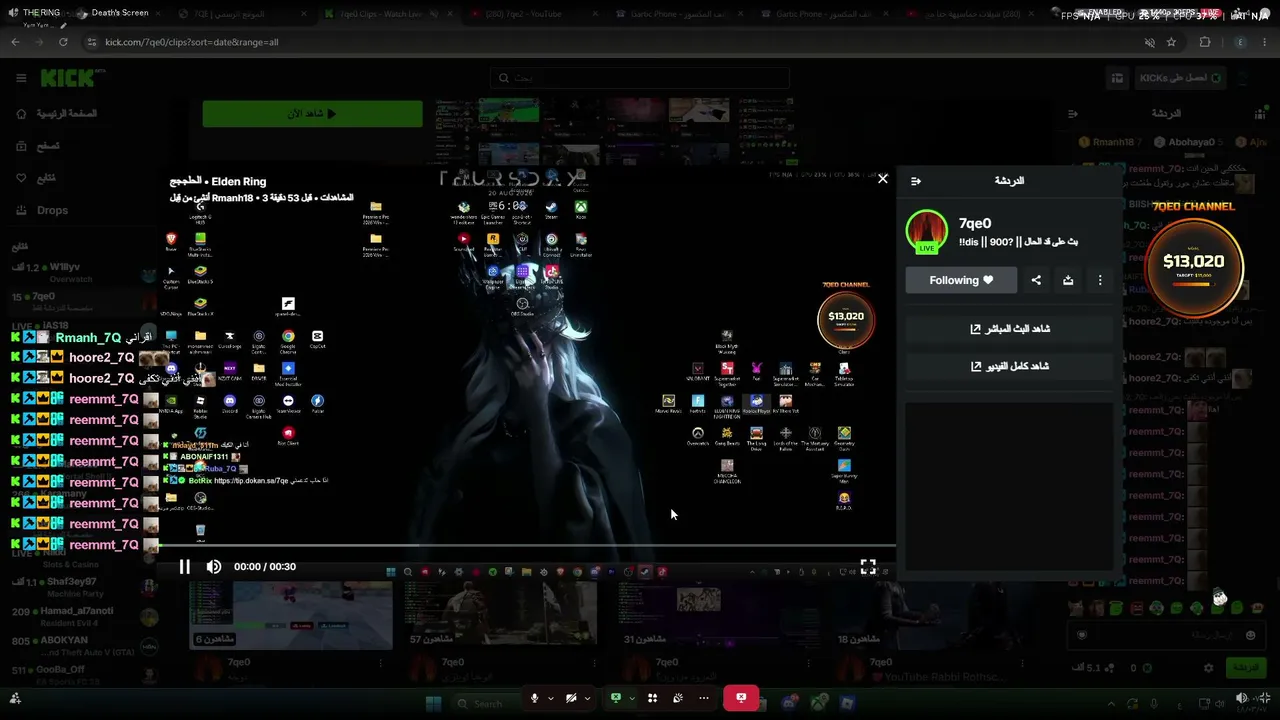
Task: Enter fullscreen mode for the clip
Action: 868,567
